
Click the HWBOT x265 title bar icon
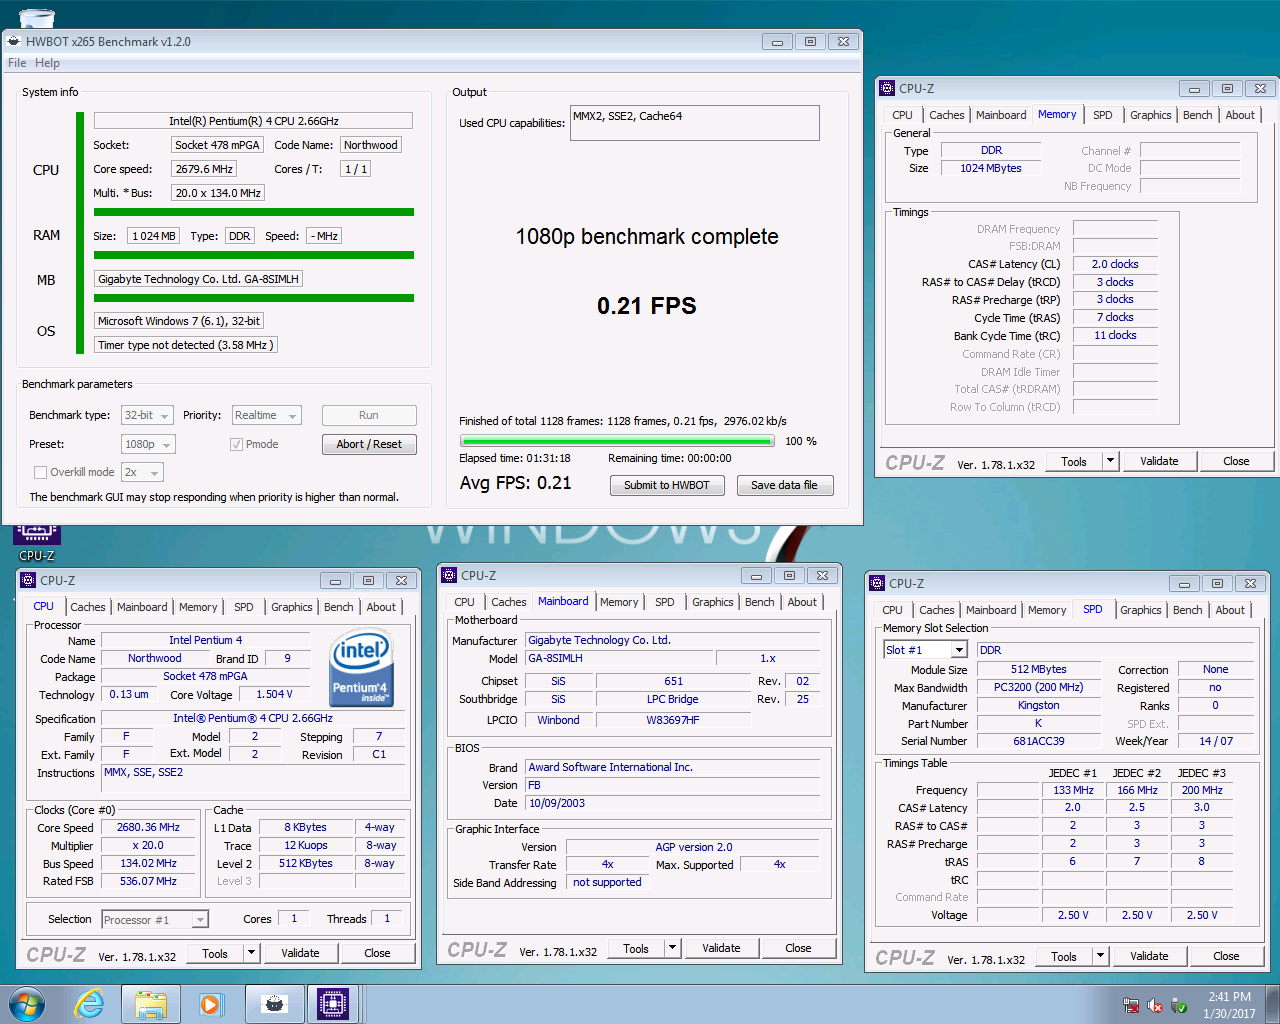[14, 41]
